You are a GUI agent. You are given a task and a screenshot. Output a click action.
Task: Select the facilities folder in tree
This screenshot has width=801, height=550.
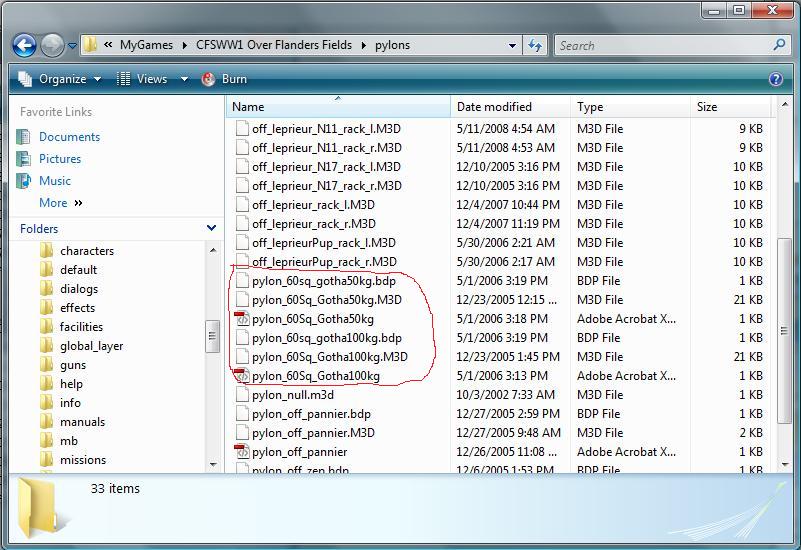81,327
